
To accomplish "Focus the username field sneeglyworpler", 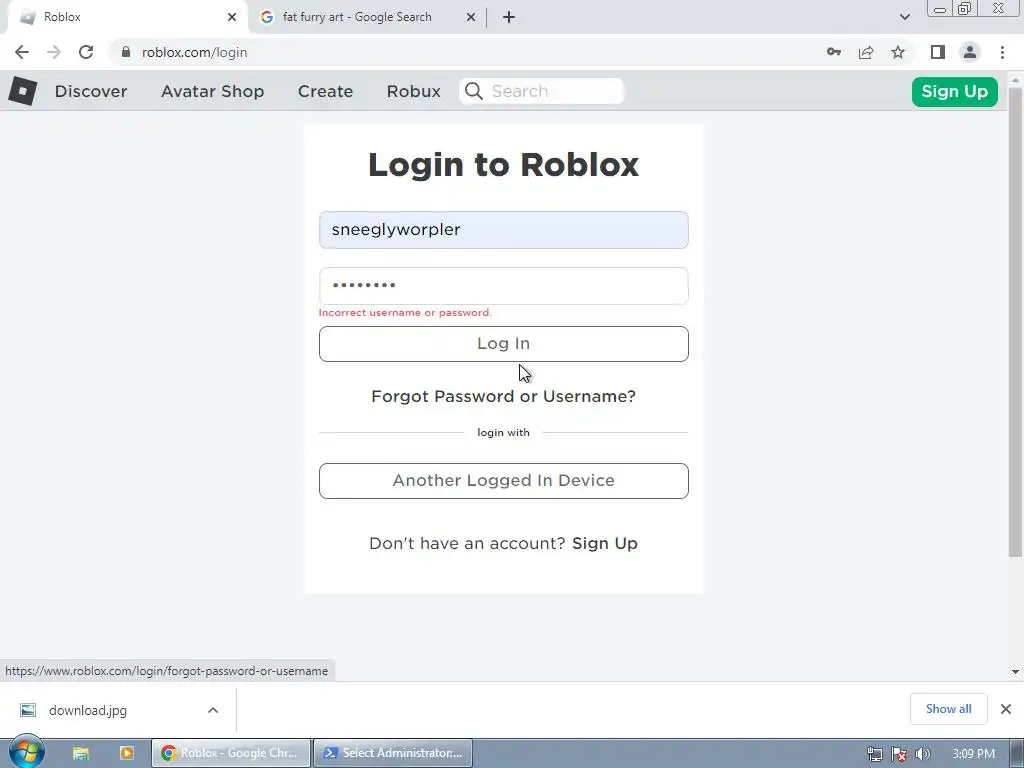I will [504, 230].
